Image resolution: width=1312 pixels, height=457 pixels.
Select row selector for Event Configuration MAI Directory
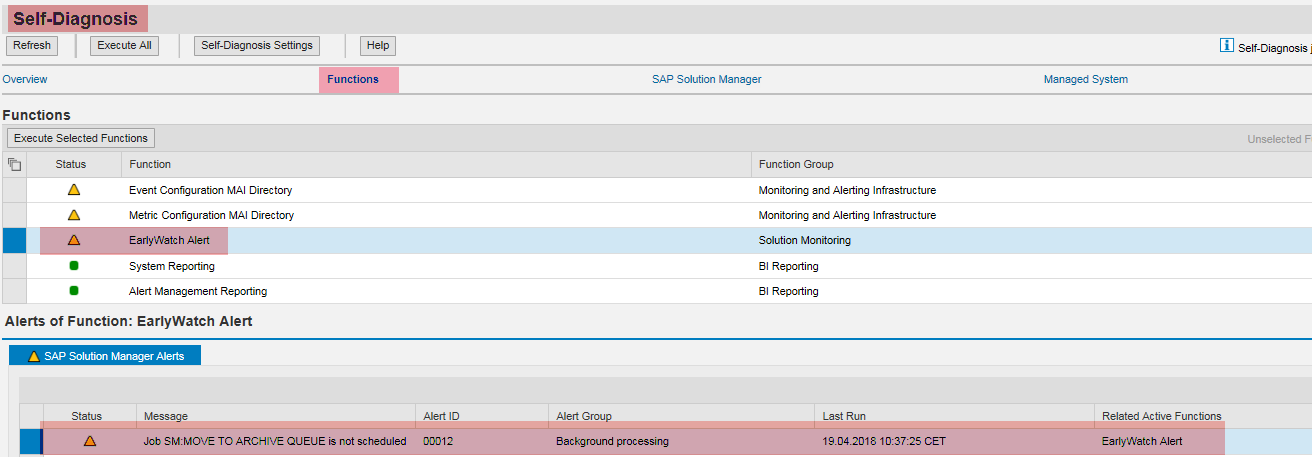click(14, 190)
